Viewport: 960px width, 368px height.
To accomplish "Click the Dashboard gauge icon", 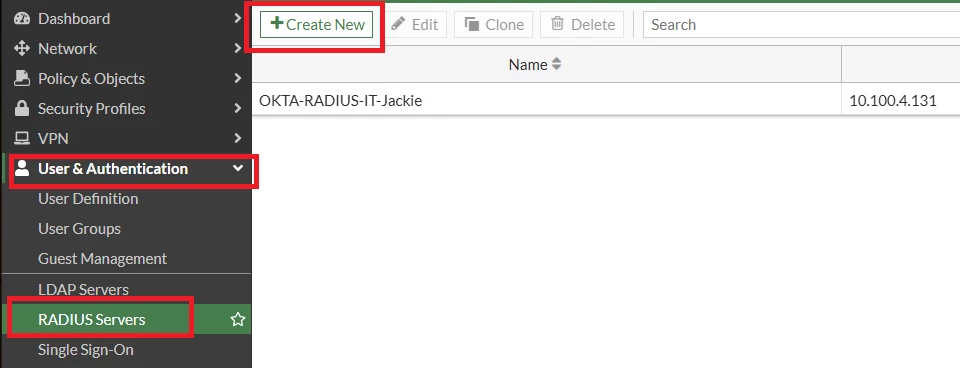I will [x=22, y=18].
